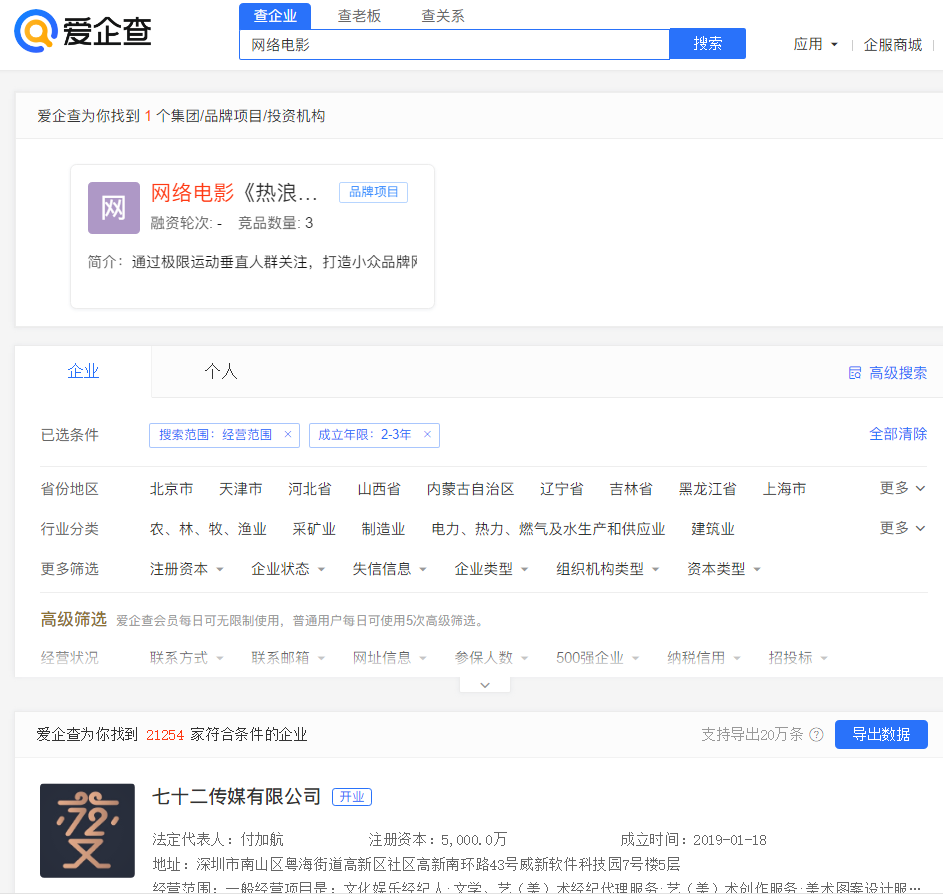943x896 pixels.
Task: Click the search input field
Action: tap(453, 45)
